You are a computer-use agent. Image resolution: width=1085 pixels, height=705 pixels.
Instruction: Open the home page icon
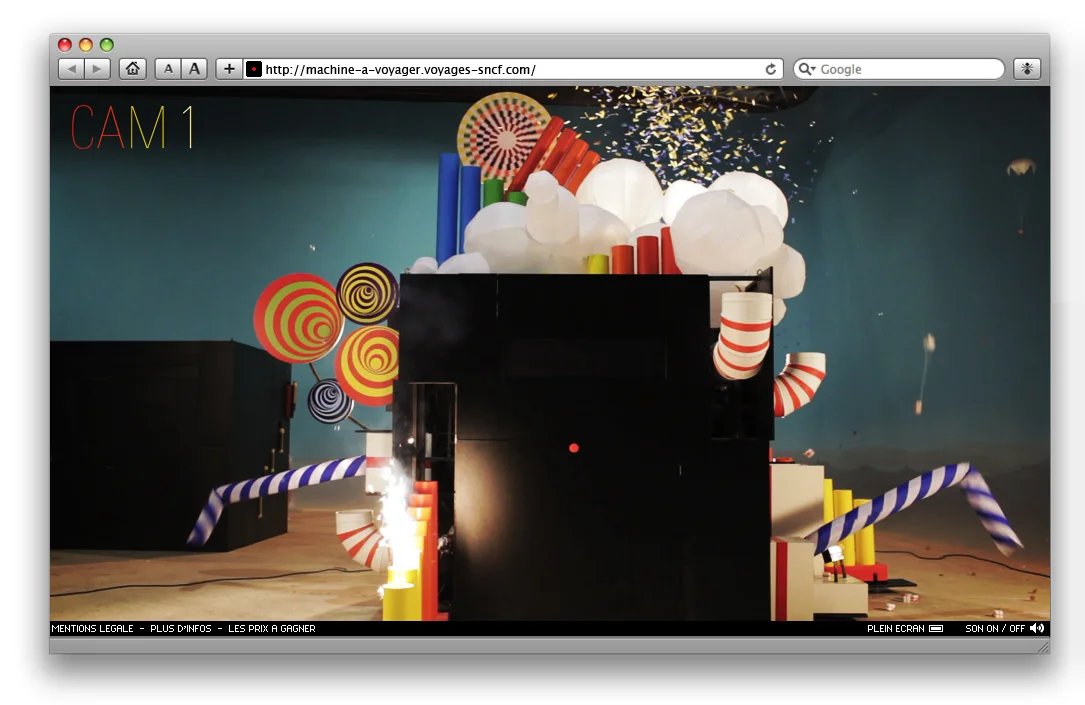click(132, 69)
